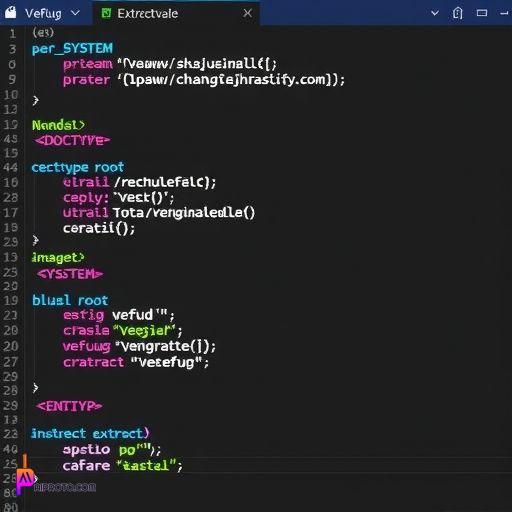Click the crasia "Veejiel" string line
This screenshot has width=512, height=512.
pyautogui.click(x=123, y=331)
